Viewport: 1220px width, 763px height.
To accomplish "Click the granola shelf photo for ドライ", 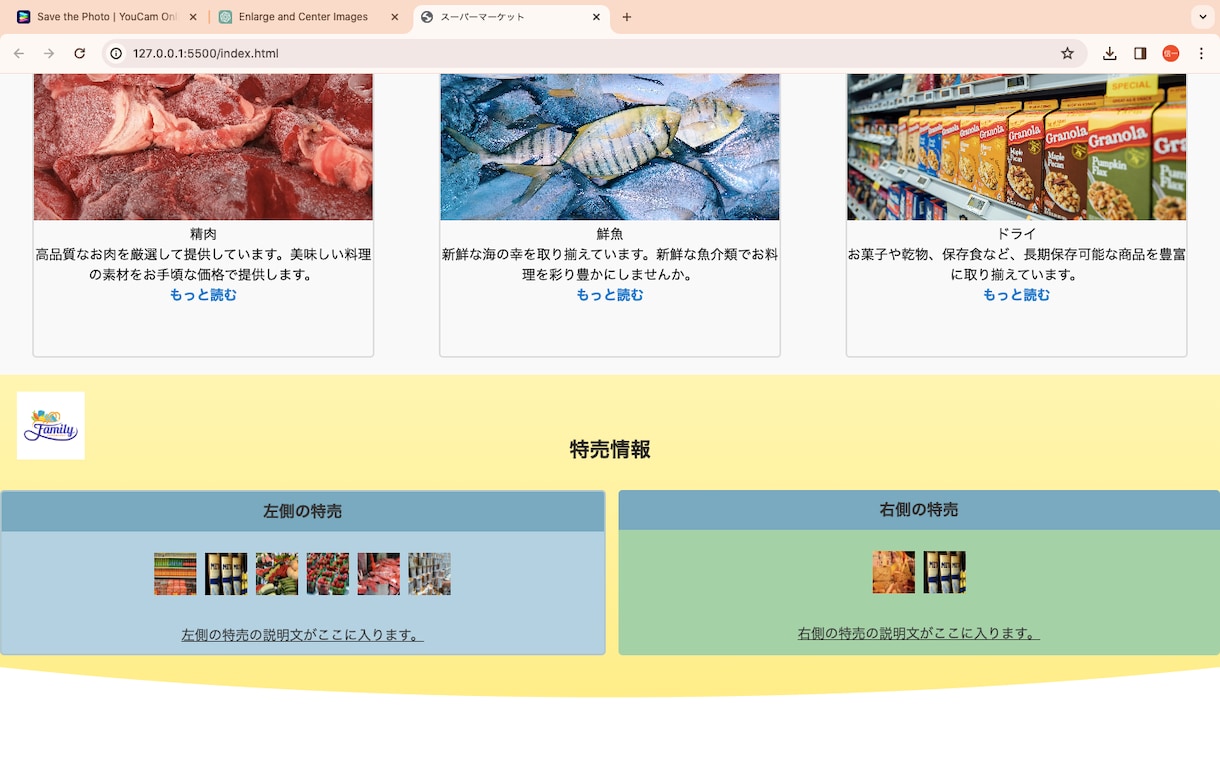I will click(1017, 146).
